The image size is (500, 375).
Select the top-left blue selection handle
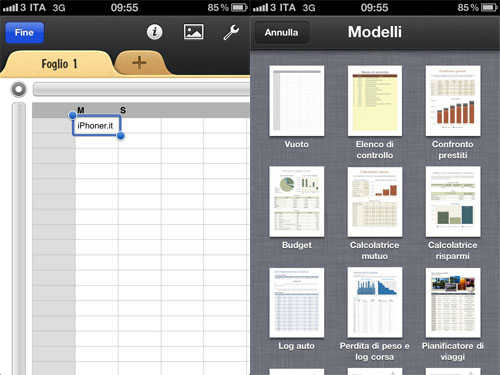72,115
